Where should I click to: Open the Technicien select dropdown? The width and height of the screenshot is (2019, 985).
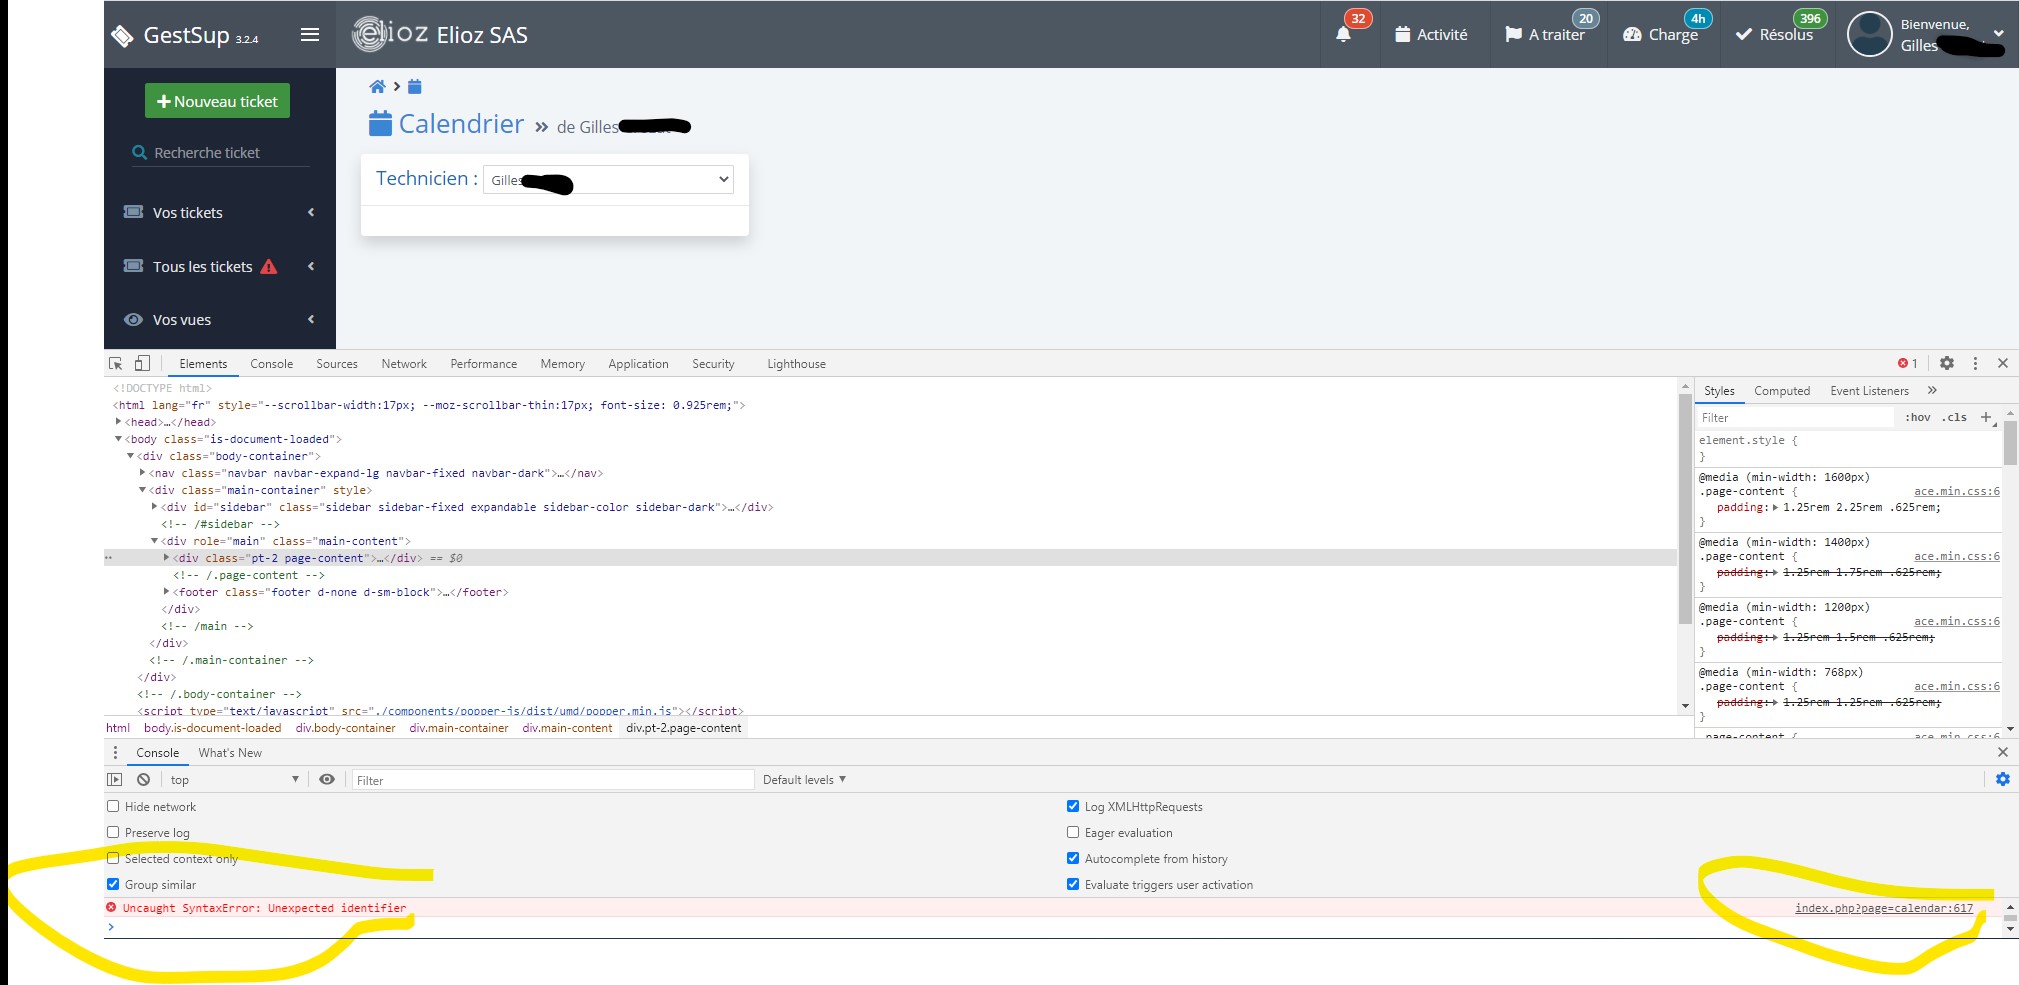pyautogui.click(x=608, y=180)
